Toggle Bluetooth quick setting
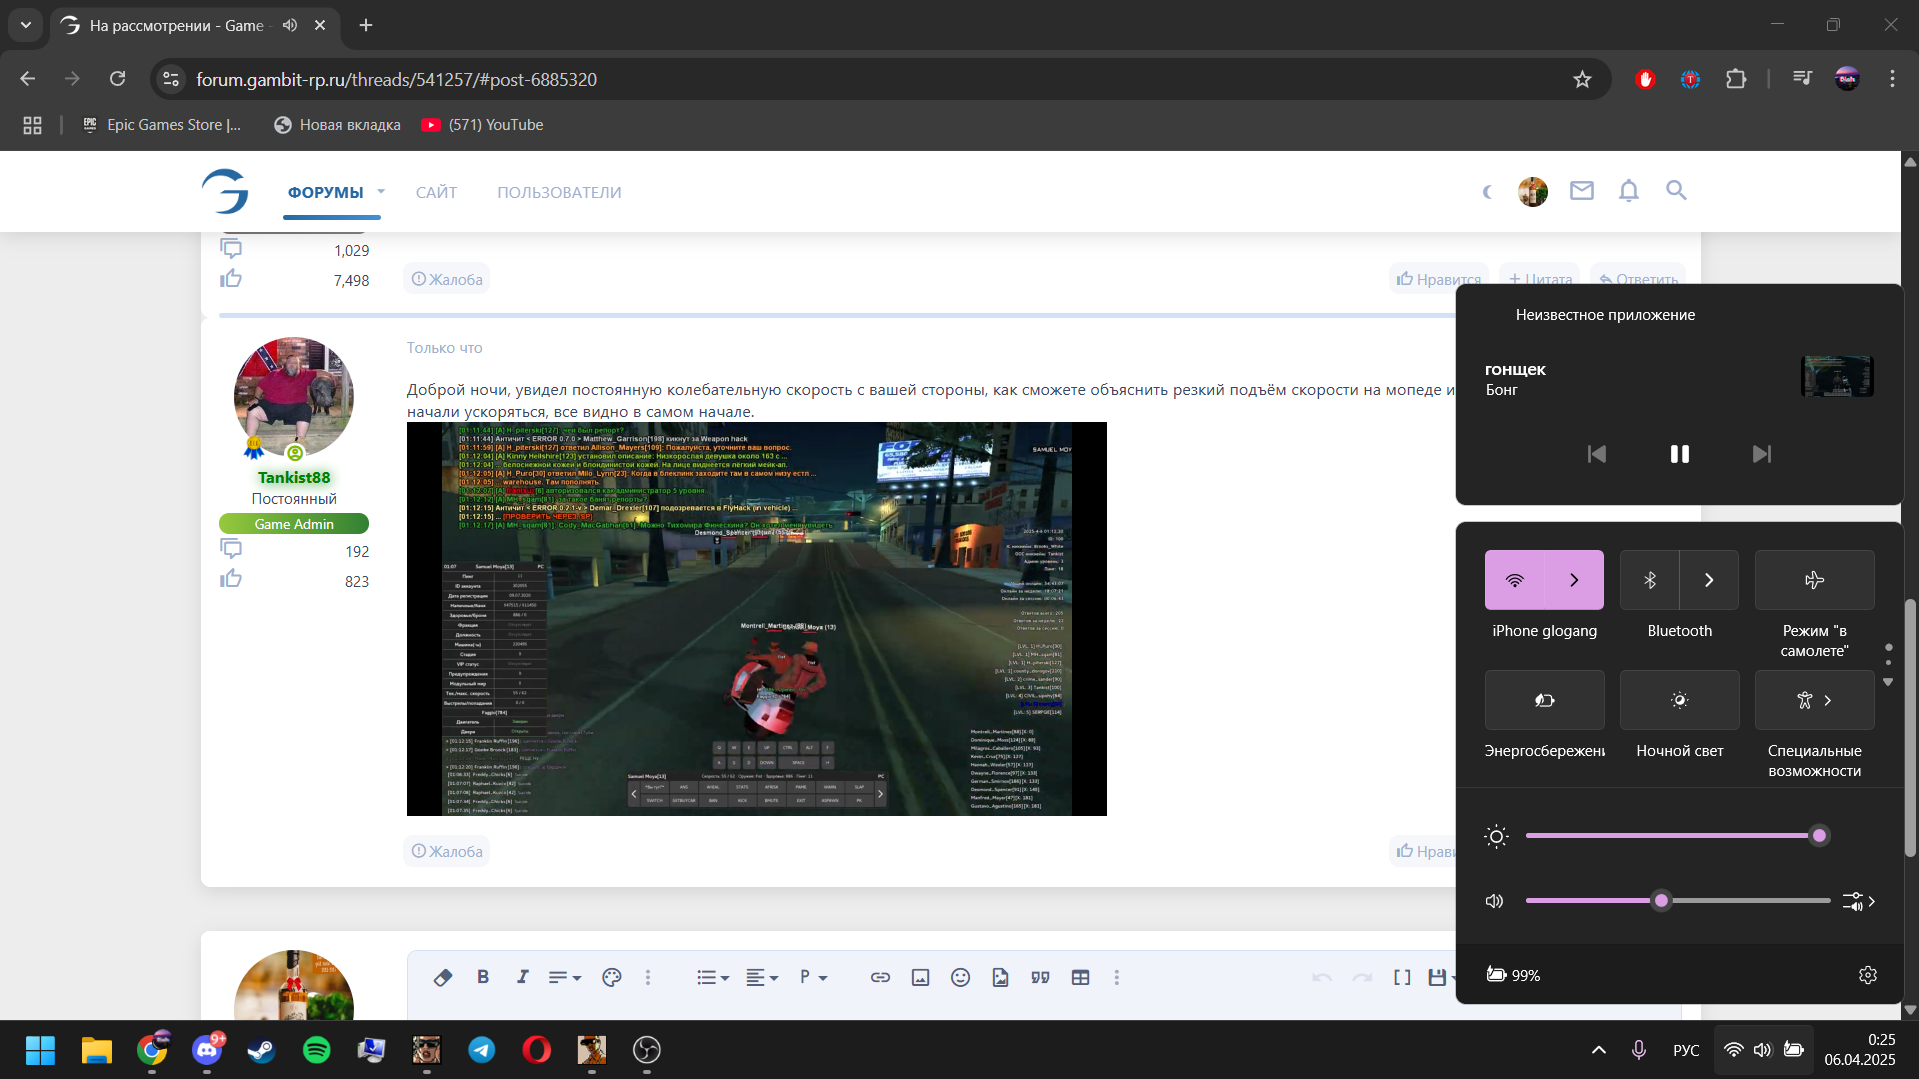This screenshot has height=1079, width=1919. point(1650,580)
